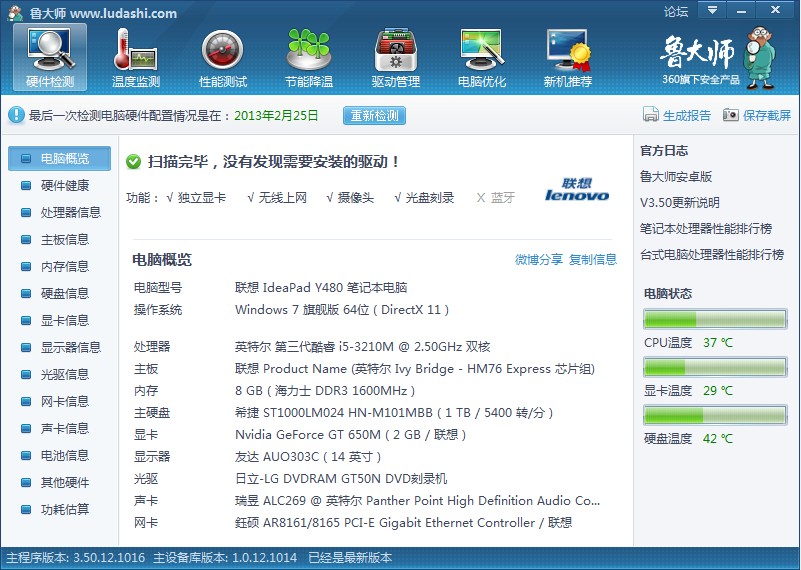Click the 重新检测 button
This screenshot has height=570, width=801.
[x=374, y=115]
